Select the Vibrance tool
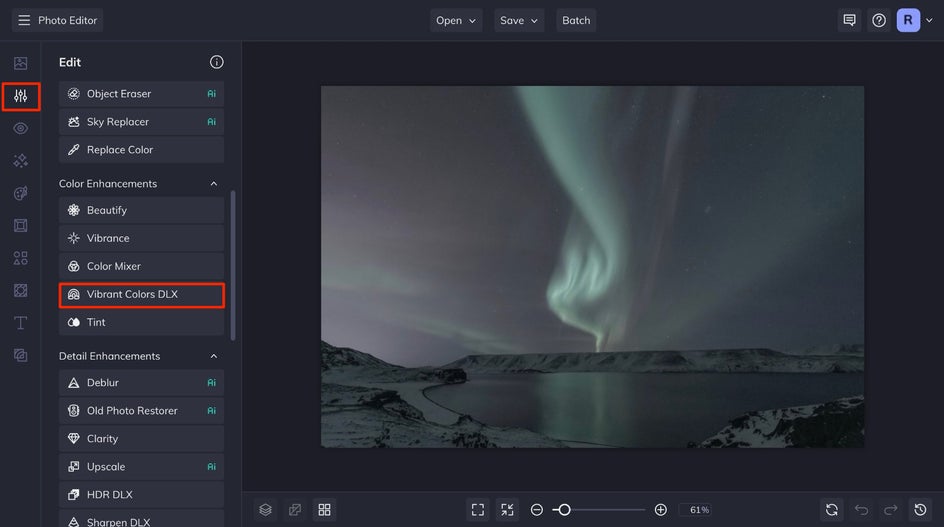The image size is (944, 527). pos(141,239)
